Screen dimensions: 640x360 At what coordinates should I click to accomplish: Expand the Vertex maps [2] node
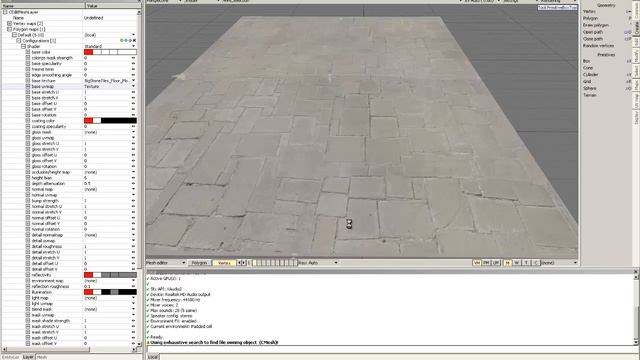[x=9, y=24]
